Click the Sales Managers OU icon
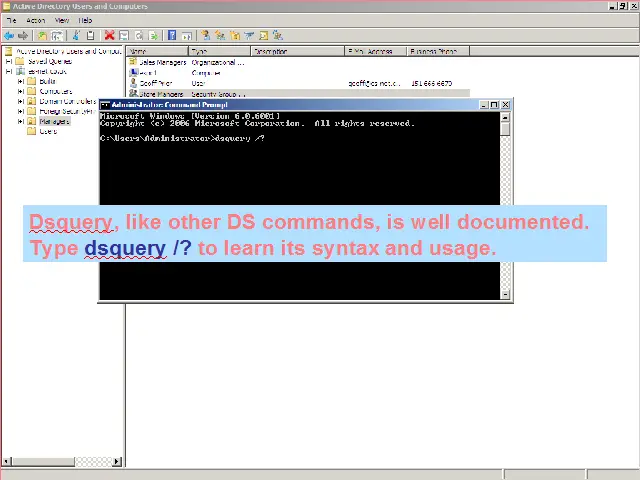Viewport: 640px width, 480px height. pyautogui.click(x=133, y=62)
